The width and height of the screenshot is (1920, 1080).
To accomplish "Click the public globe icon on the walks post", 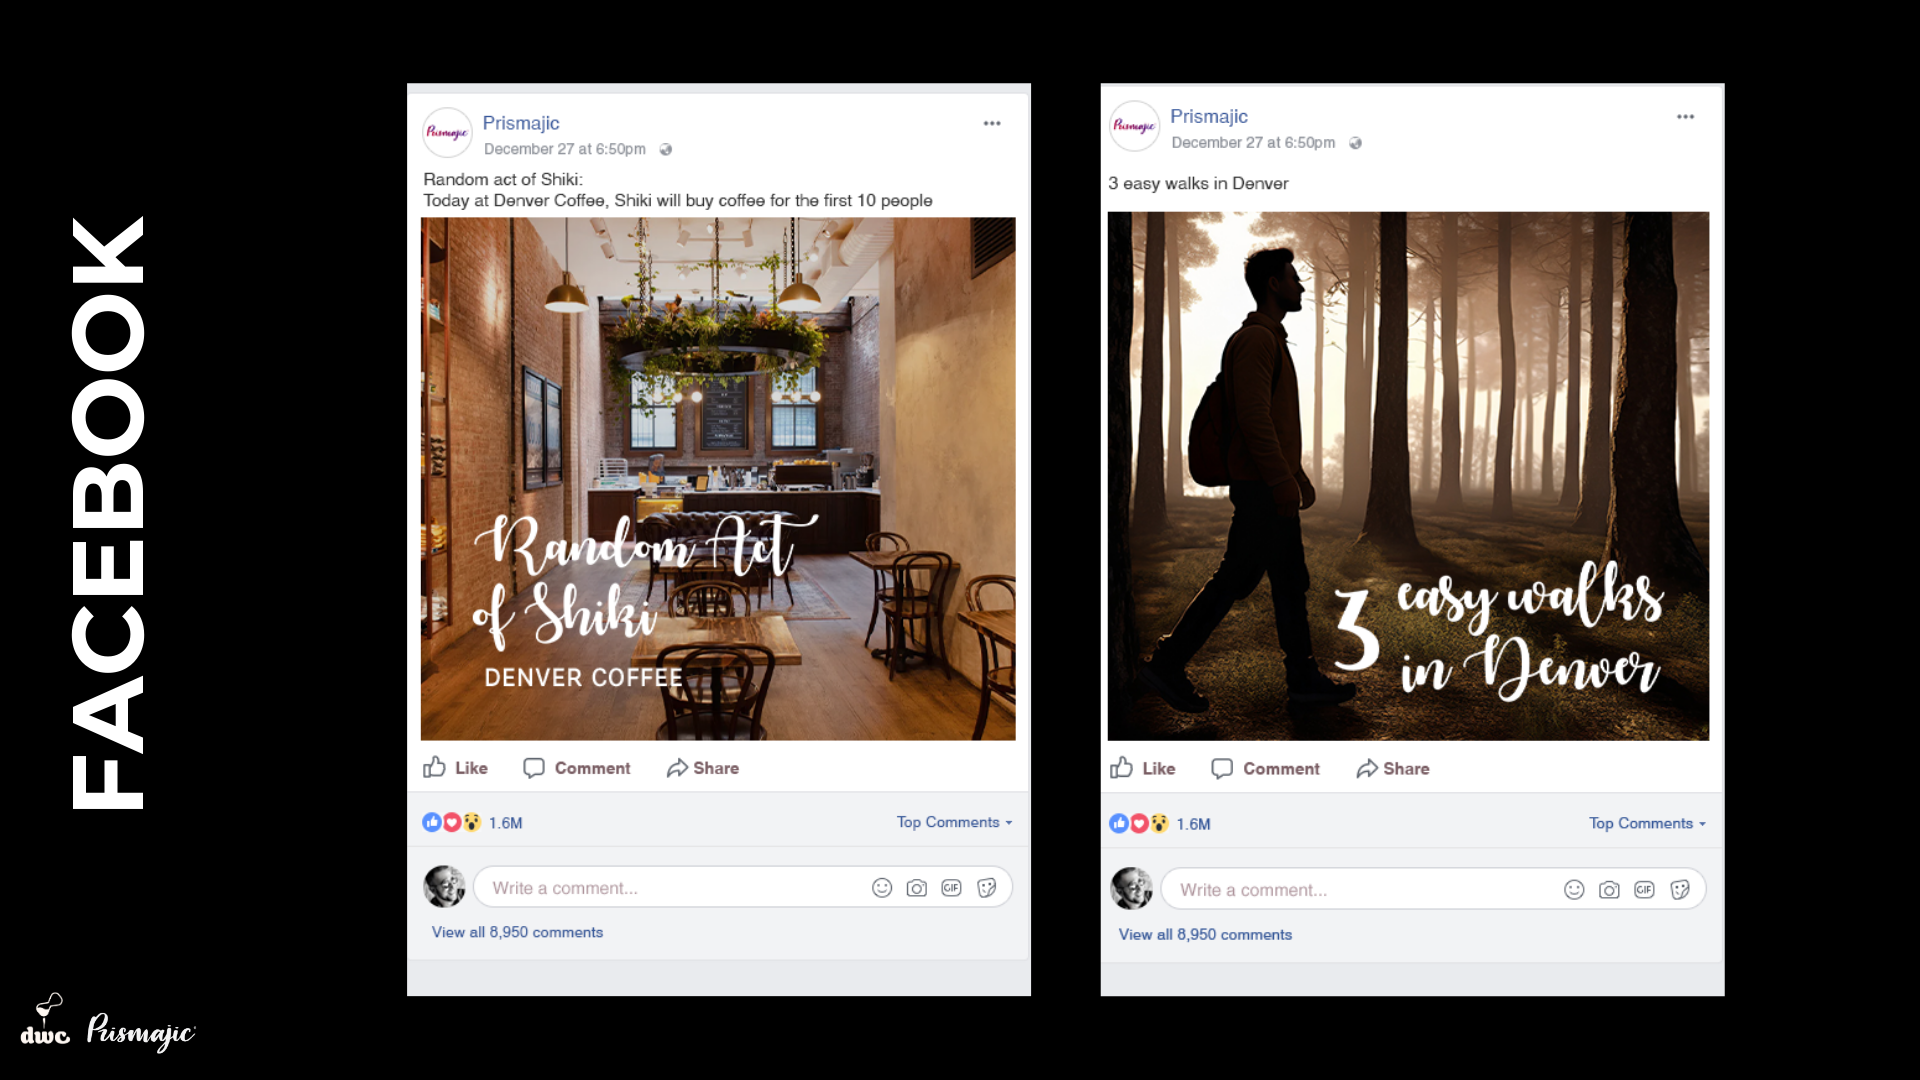I will click(1355, 143).
